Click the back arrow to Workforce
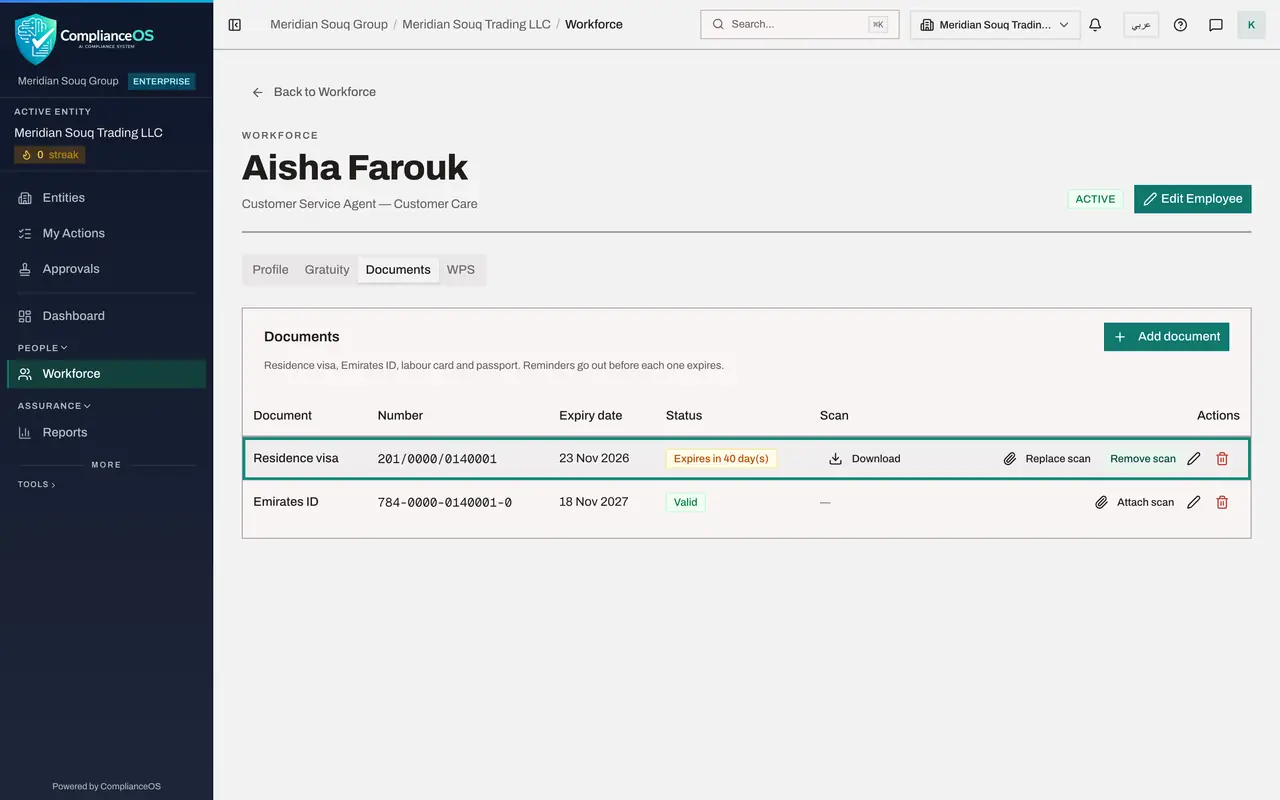Viewport: 1280px width, 800px height. tap(257, 92)
